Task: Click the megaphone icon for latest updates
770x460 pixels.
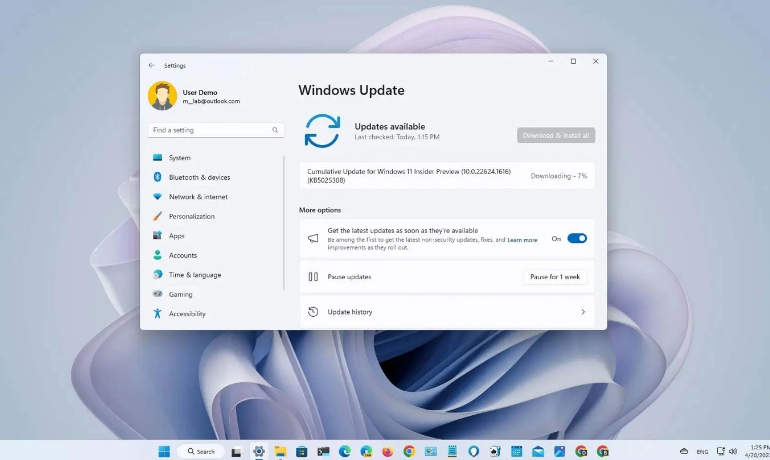Action: (x=313, y=239)
